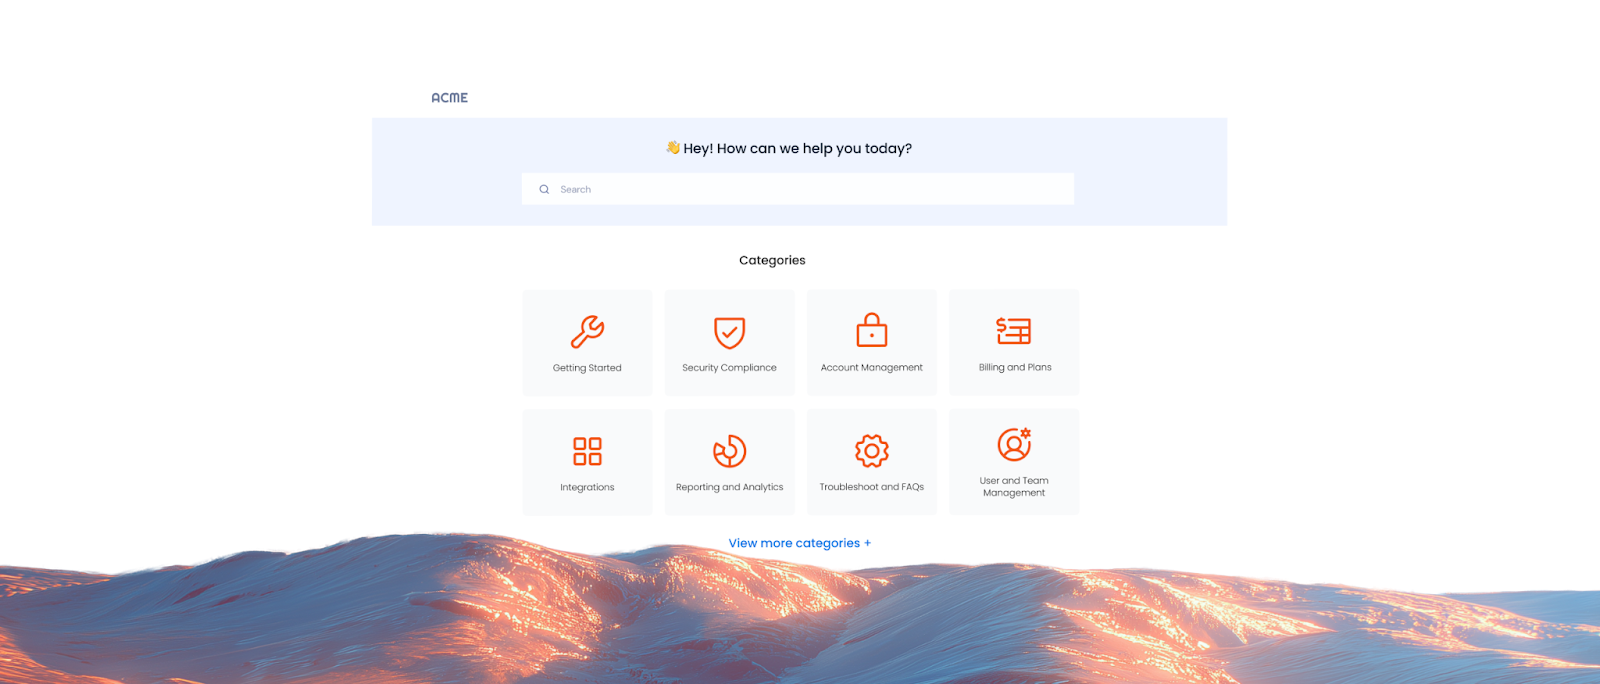Open the Integrations label

point(587,487)
